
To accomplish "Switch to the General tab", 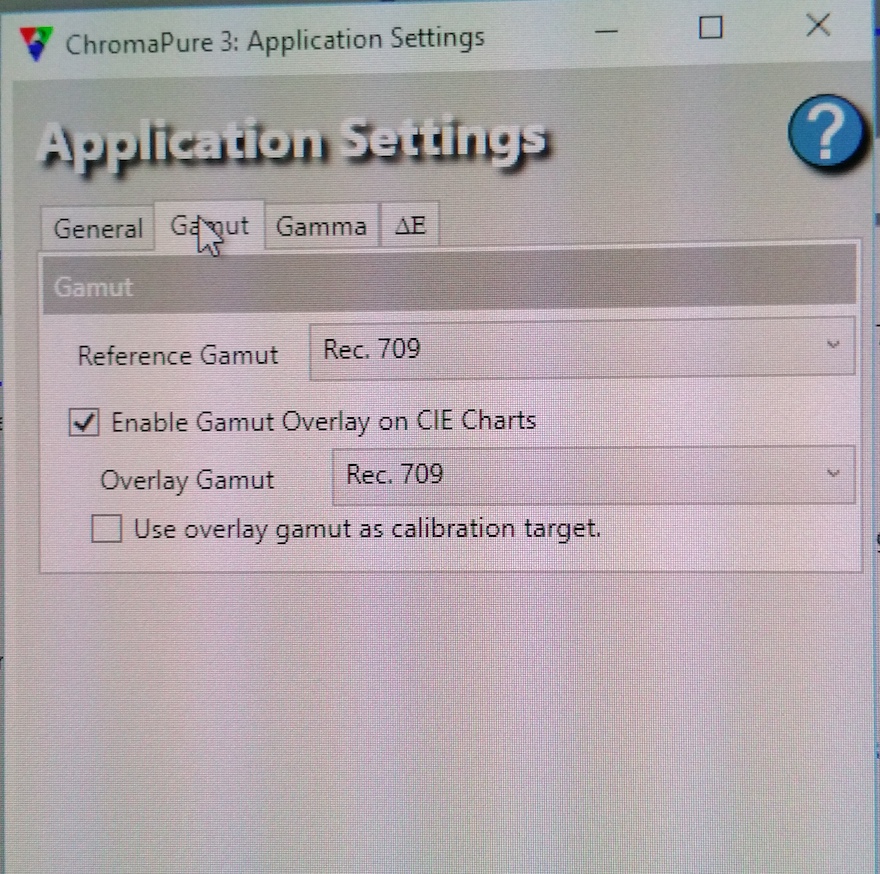I will tap(98, 229).
